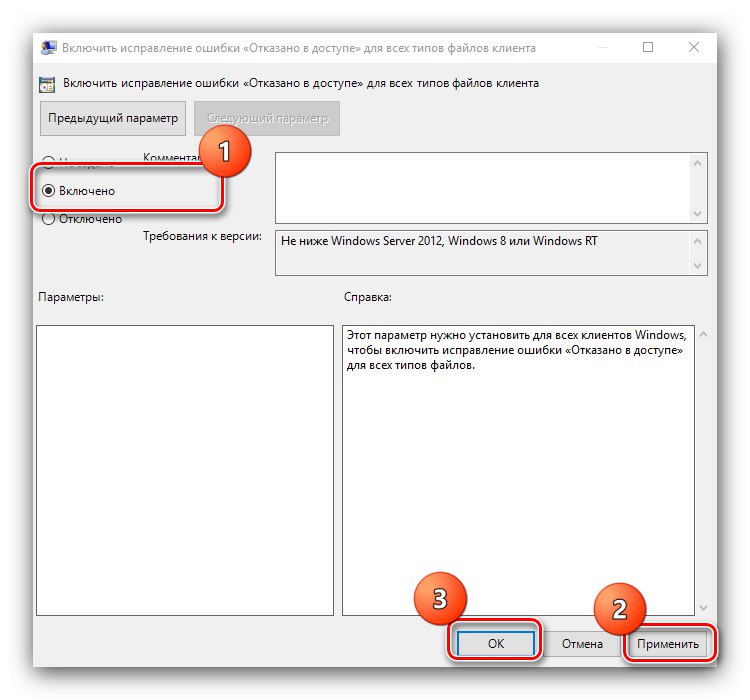Close the policy dialog window
This screenshot has height=700, width=750.
click(x=694, y=47)
